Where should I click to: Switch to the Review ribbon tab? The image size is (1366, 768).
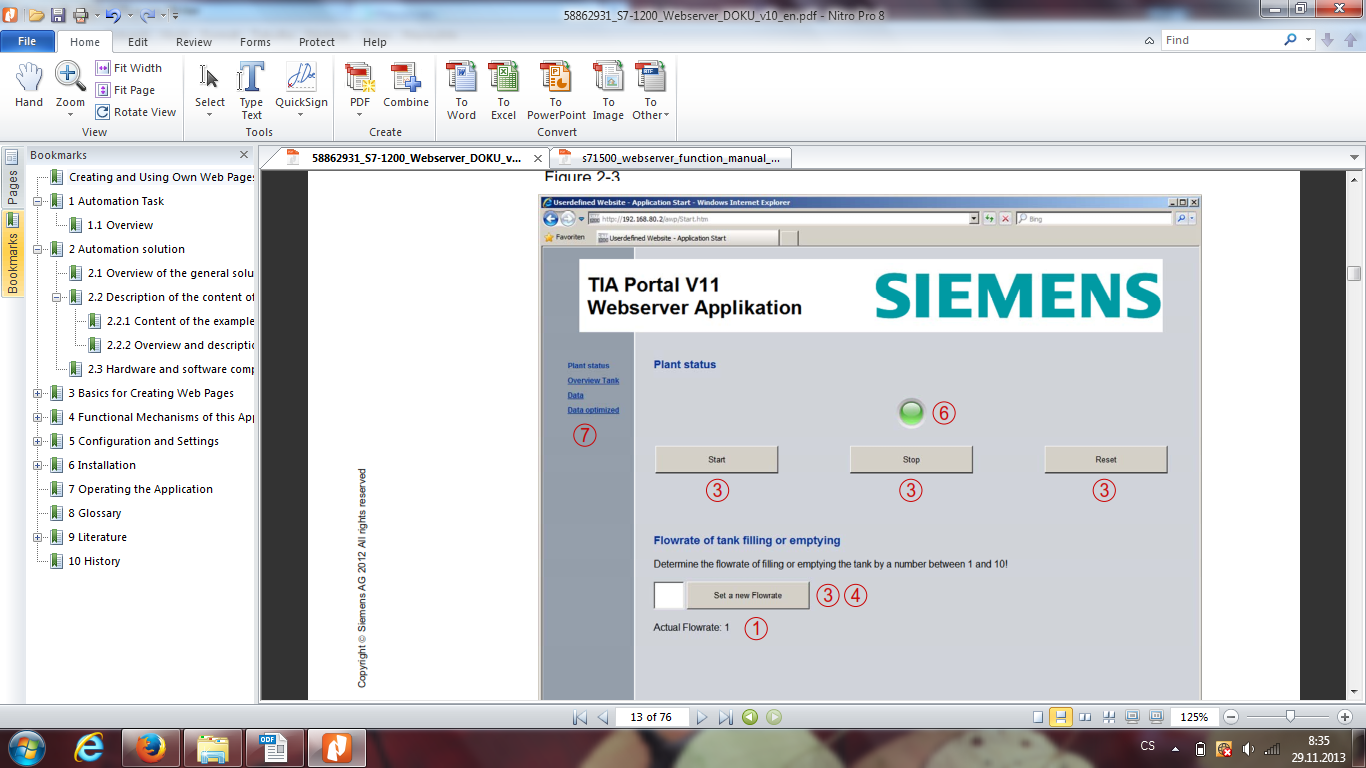(x=194, y=42)
